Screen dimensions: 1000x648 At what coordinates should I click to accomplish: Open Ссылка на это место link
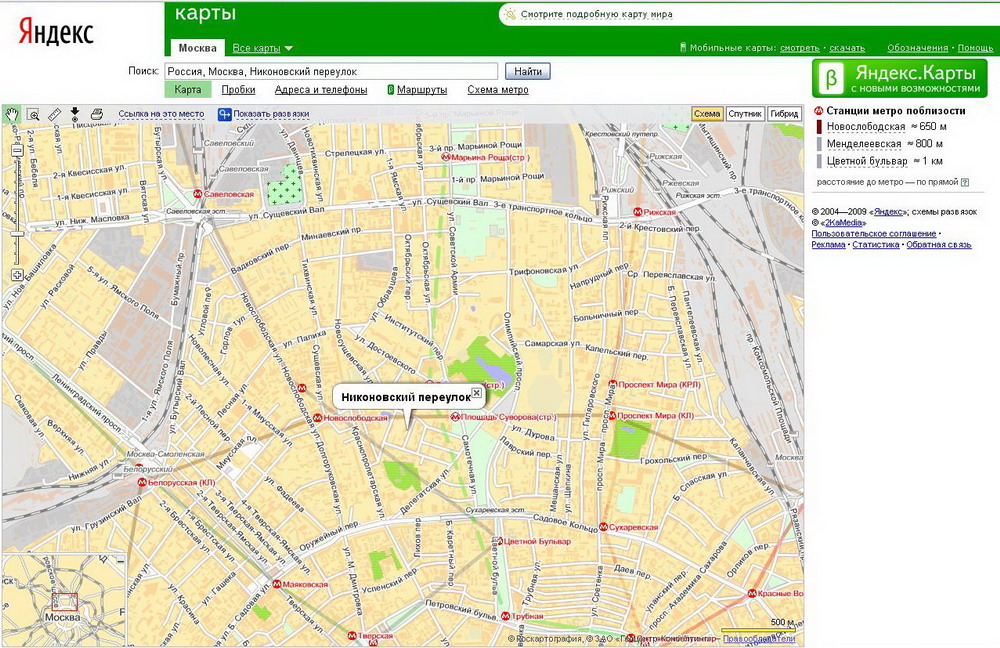pos(161,114)
